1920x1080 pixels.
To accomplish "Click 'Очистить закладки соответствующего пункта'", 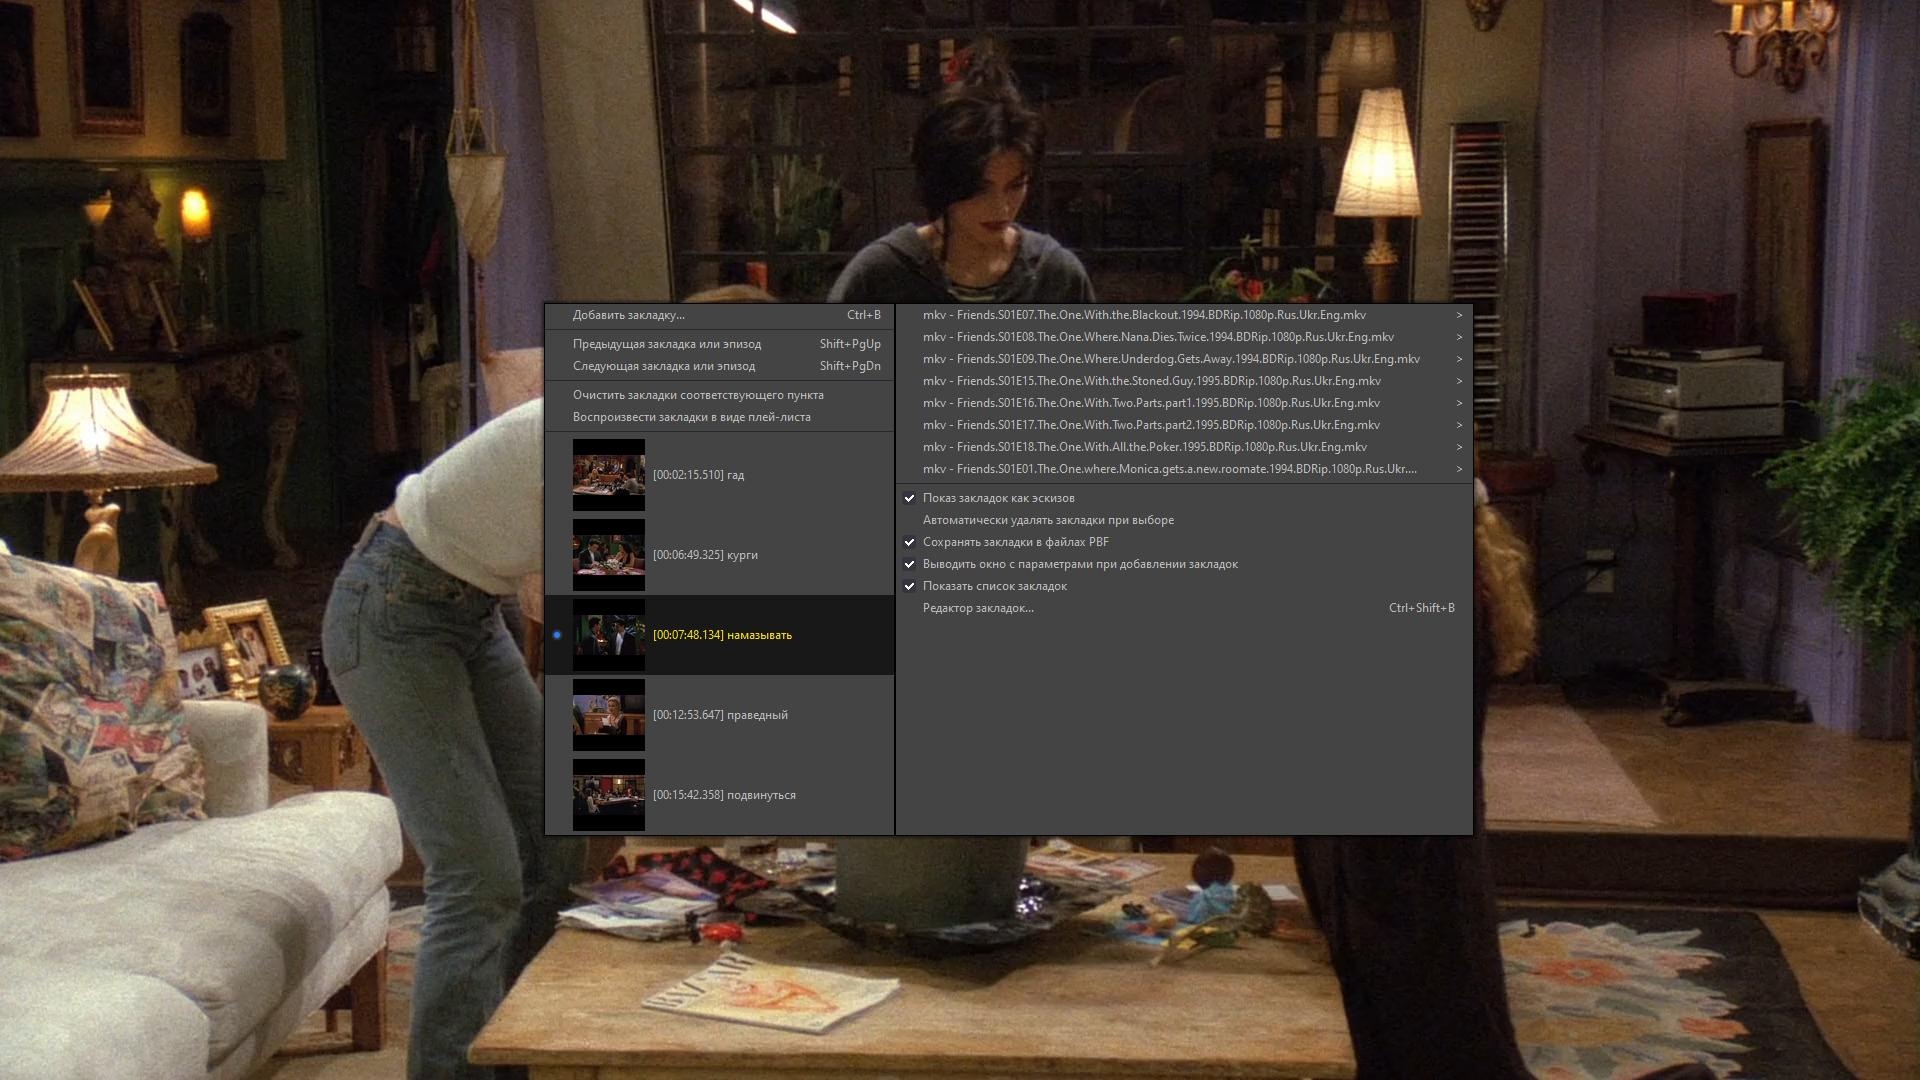I will (x=697, y=395).
